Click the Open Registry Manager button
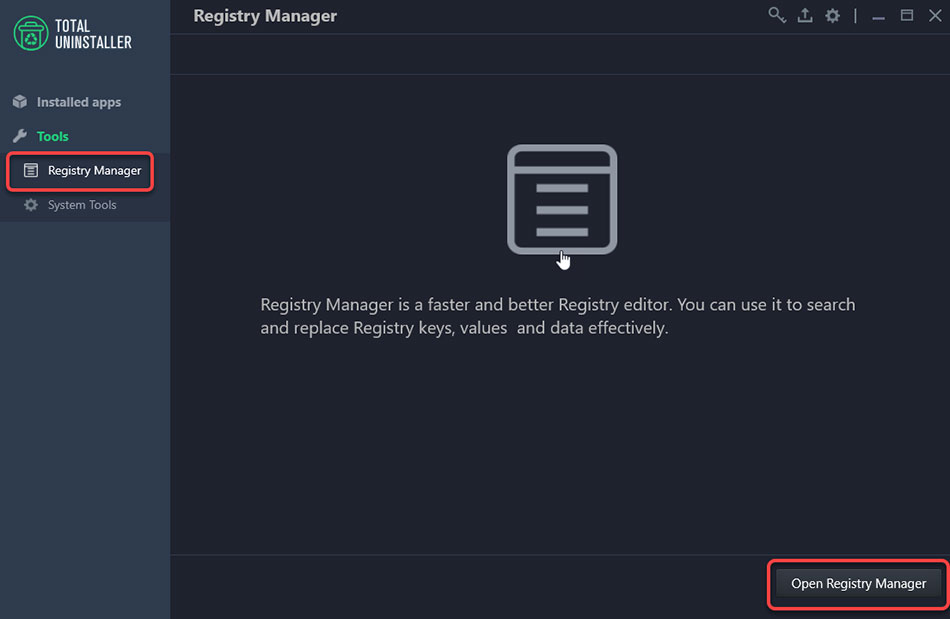The height and width of the screenshot is (619, 950). 858,583
